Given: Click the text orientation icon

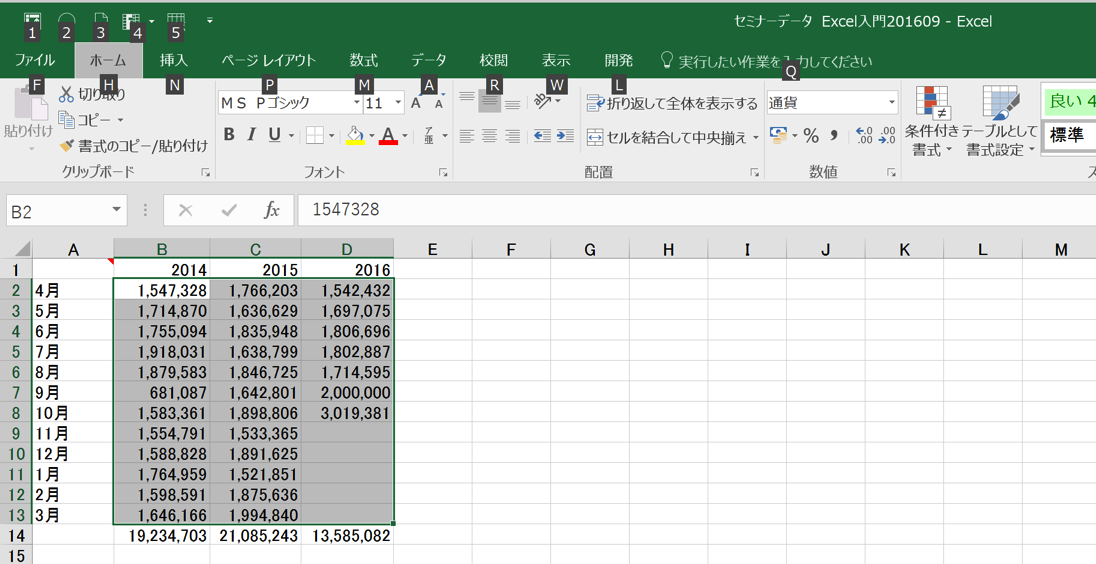Looking at the screenshot, I should [542, 102].
